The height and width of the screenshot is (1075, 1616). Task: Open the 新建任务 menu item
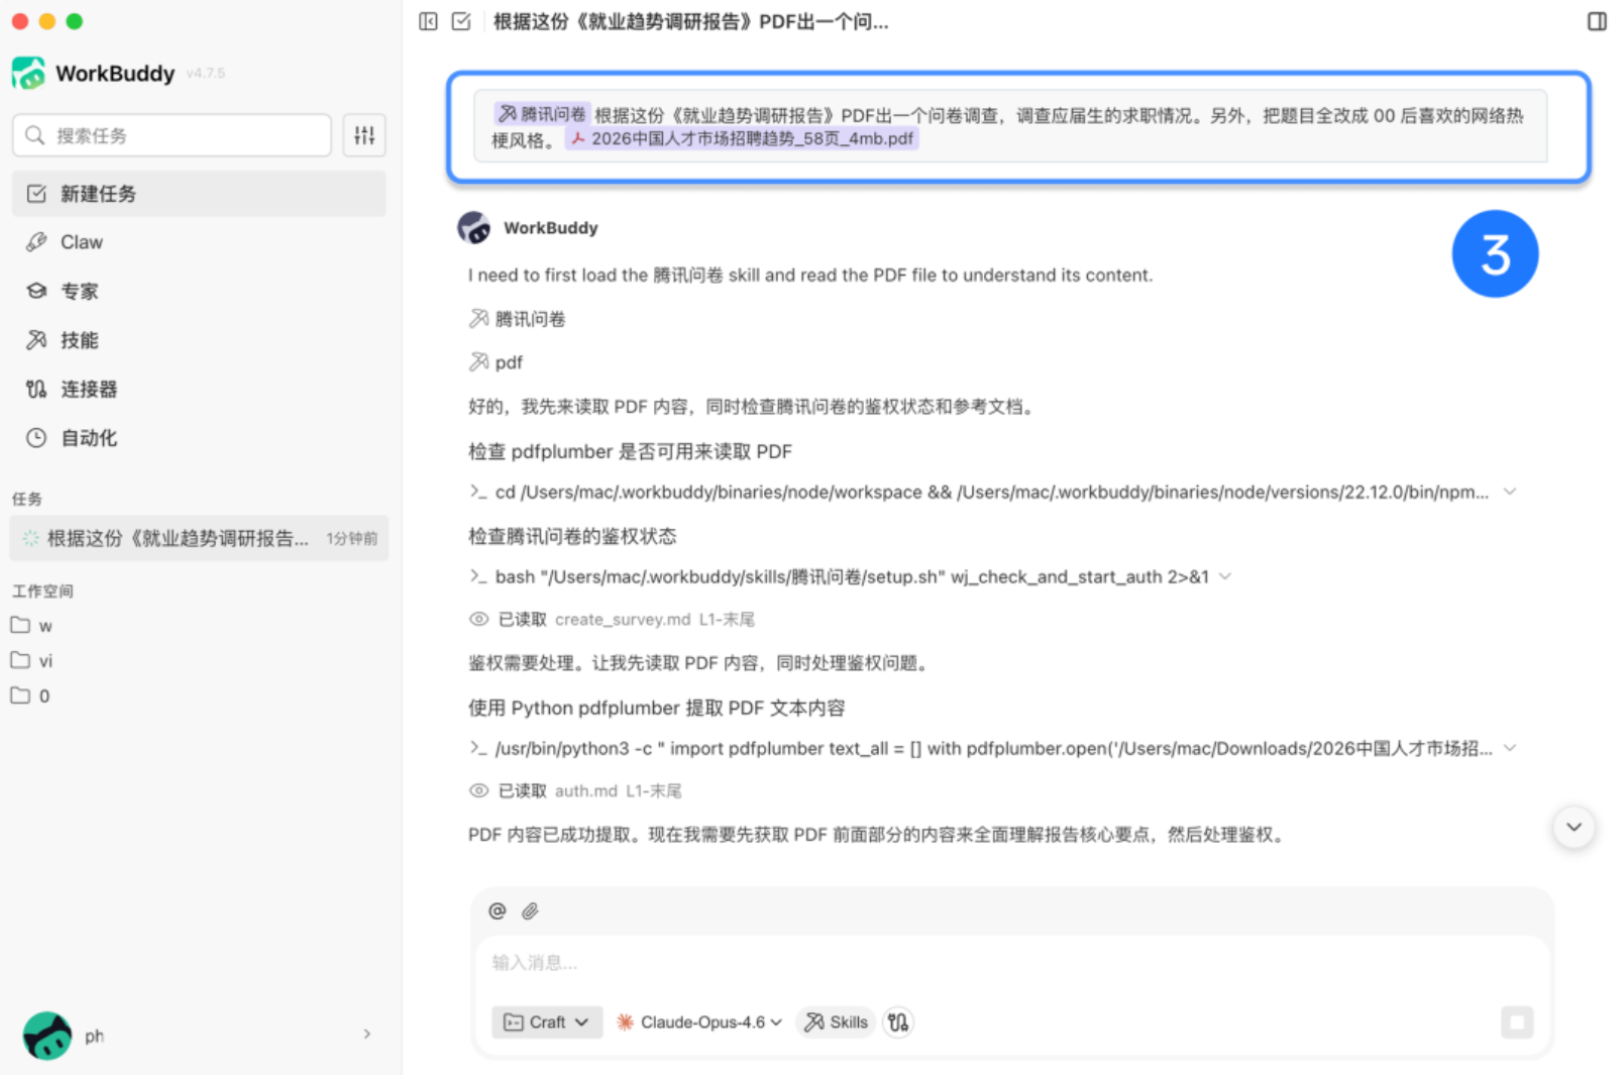pyautogui.click(x=199, y=194)
